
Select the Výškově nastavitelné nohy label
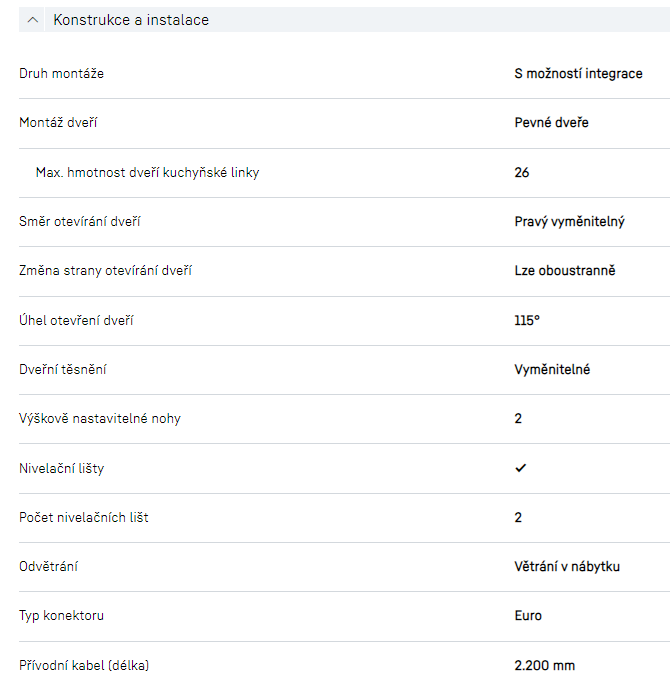[x=100, y=419]
